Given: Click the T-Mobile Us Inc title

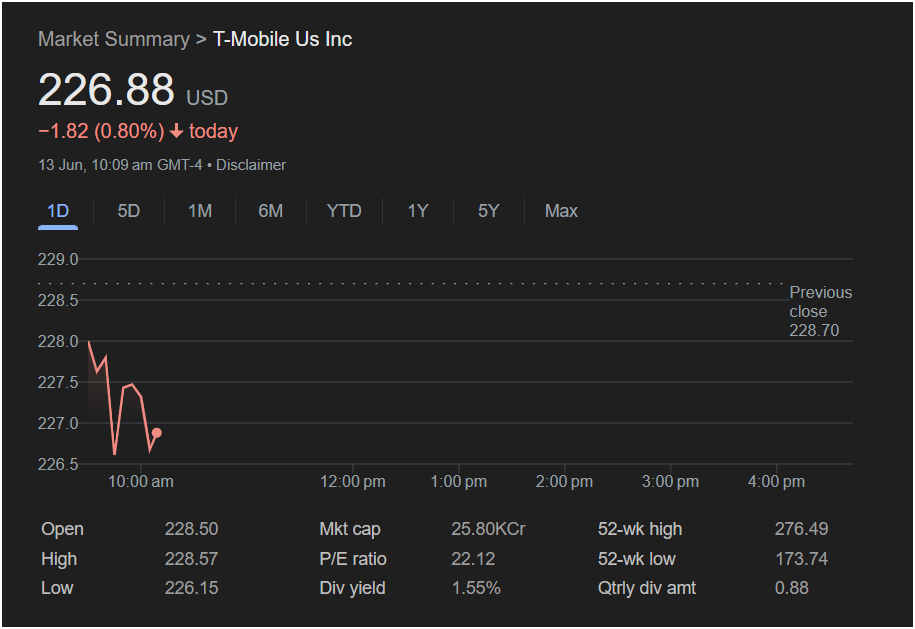Looking at the screenshot, I should 282,39.
